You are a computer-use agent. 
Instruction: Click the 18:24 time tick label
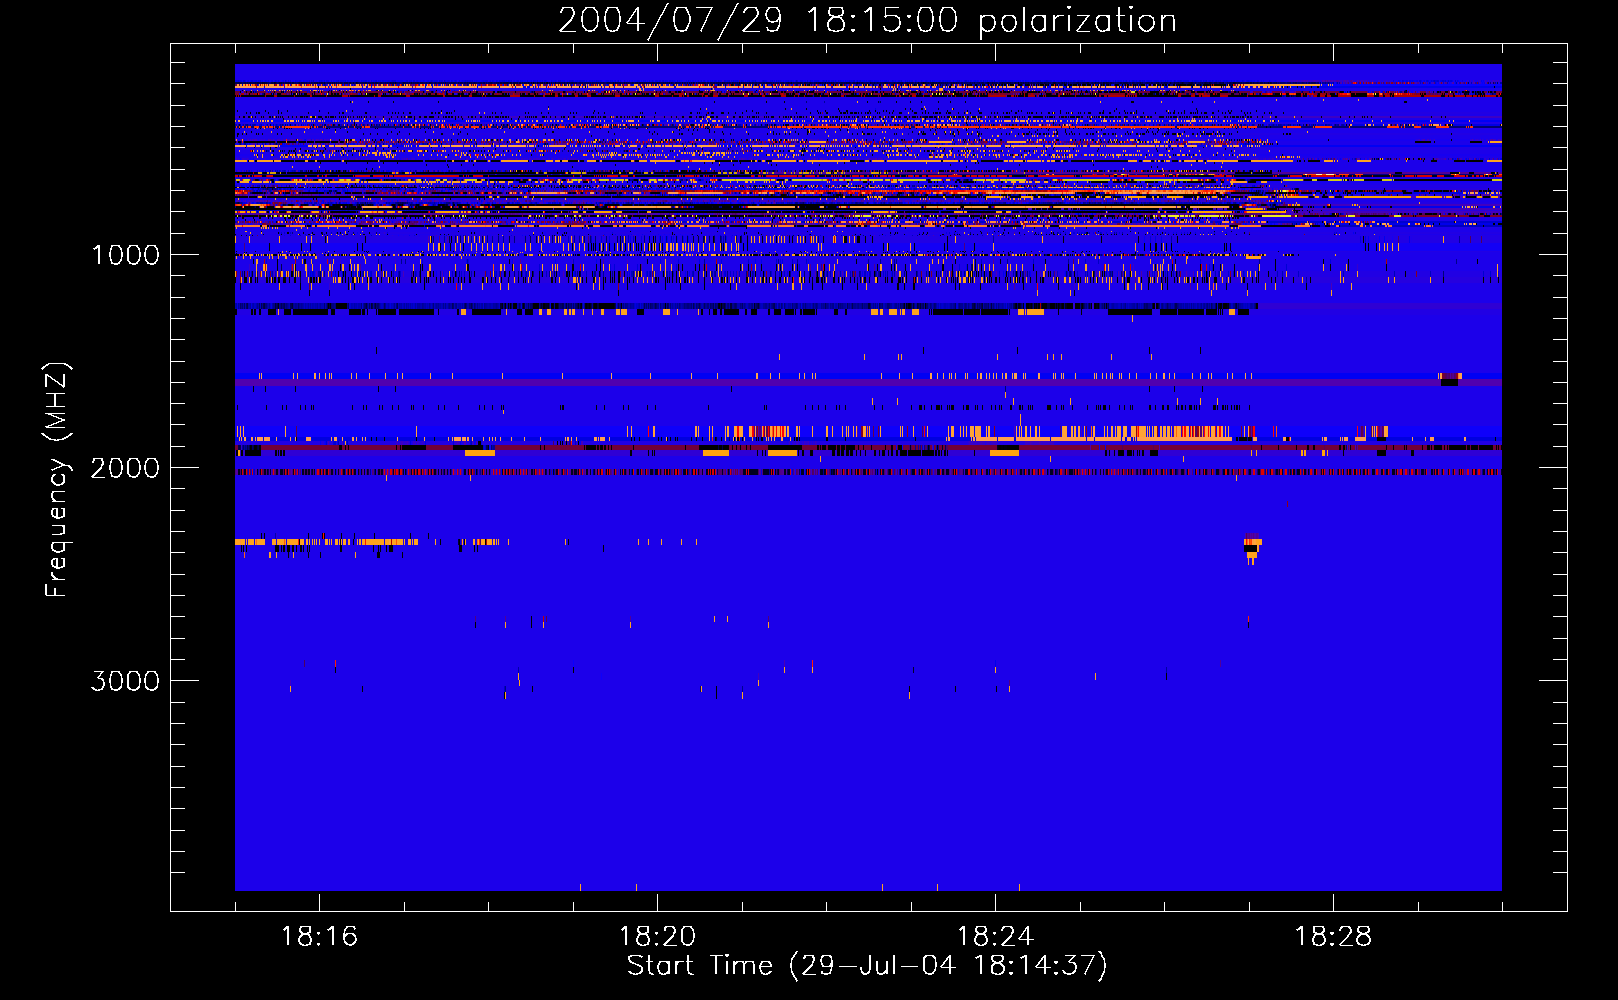(x=995, y=936)
